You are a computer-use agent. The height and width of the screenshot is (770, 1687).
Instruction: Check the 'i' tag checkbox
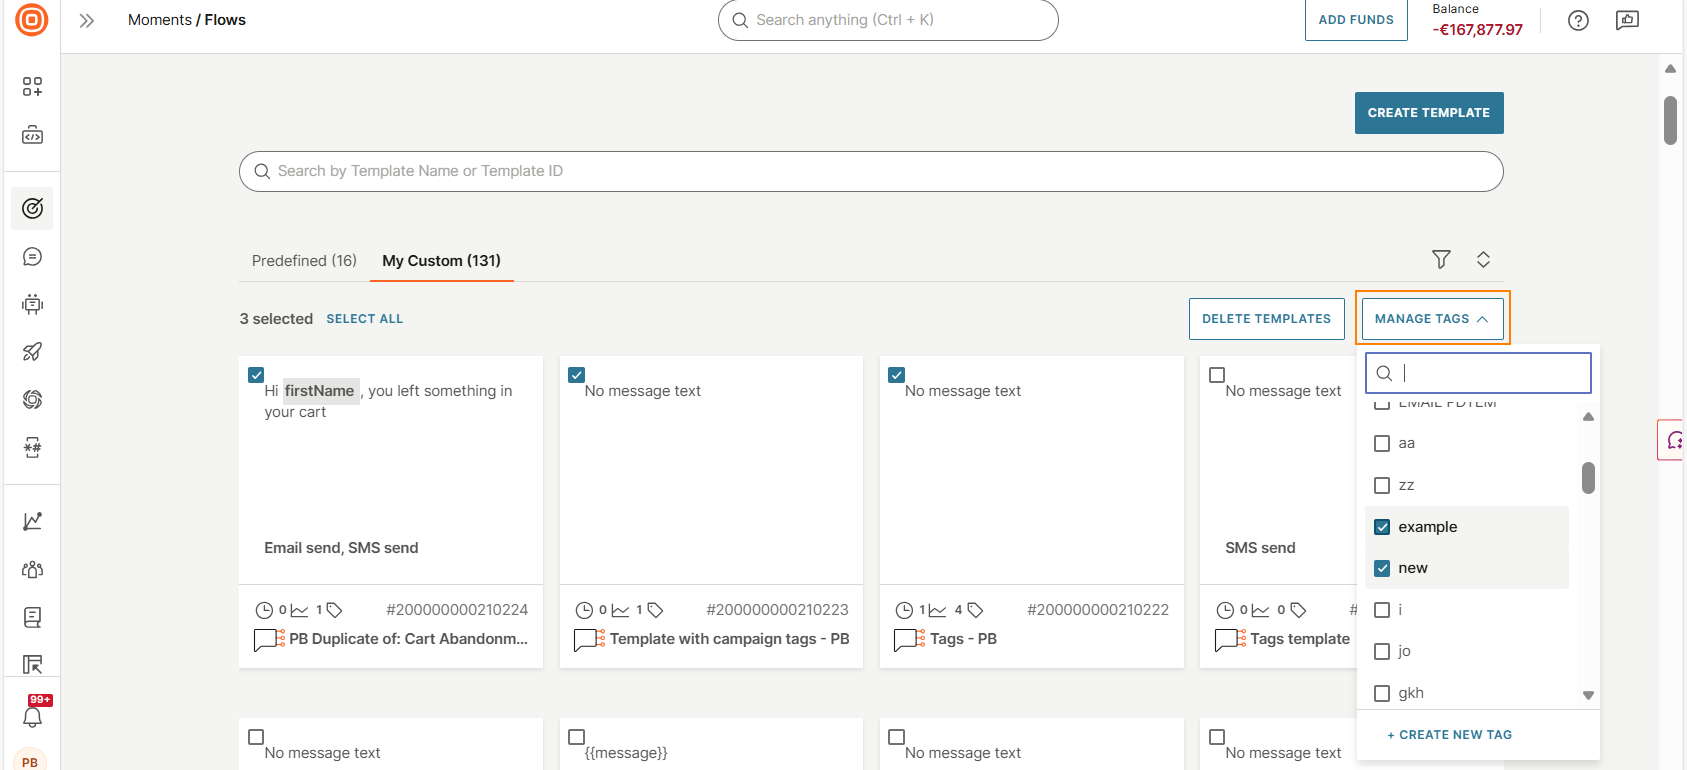[x=1382, y=610]
